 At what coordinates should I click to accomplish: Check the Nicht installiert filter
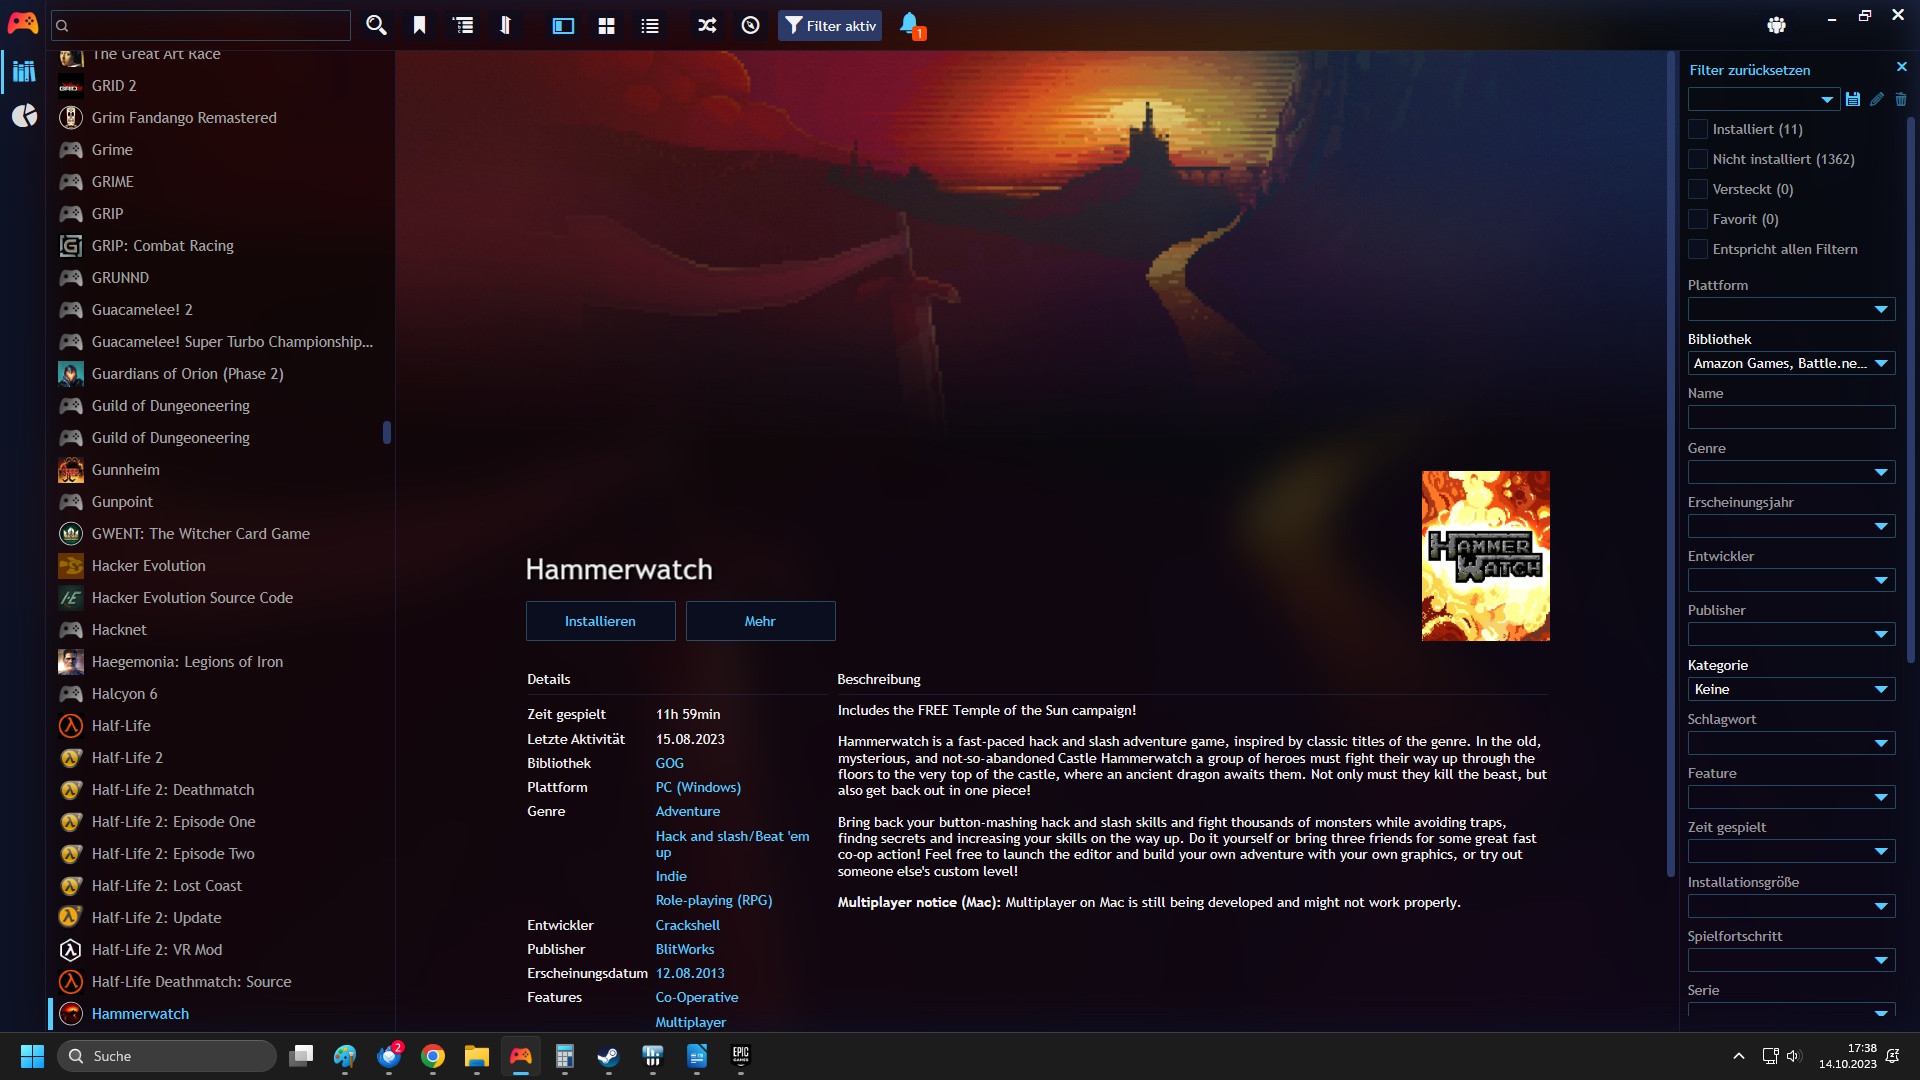pos(1698,159)
